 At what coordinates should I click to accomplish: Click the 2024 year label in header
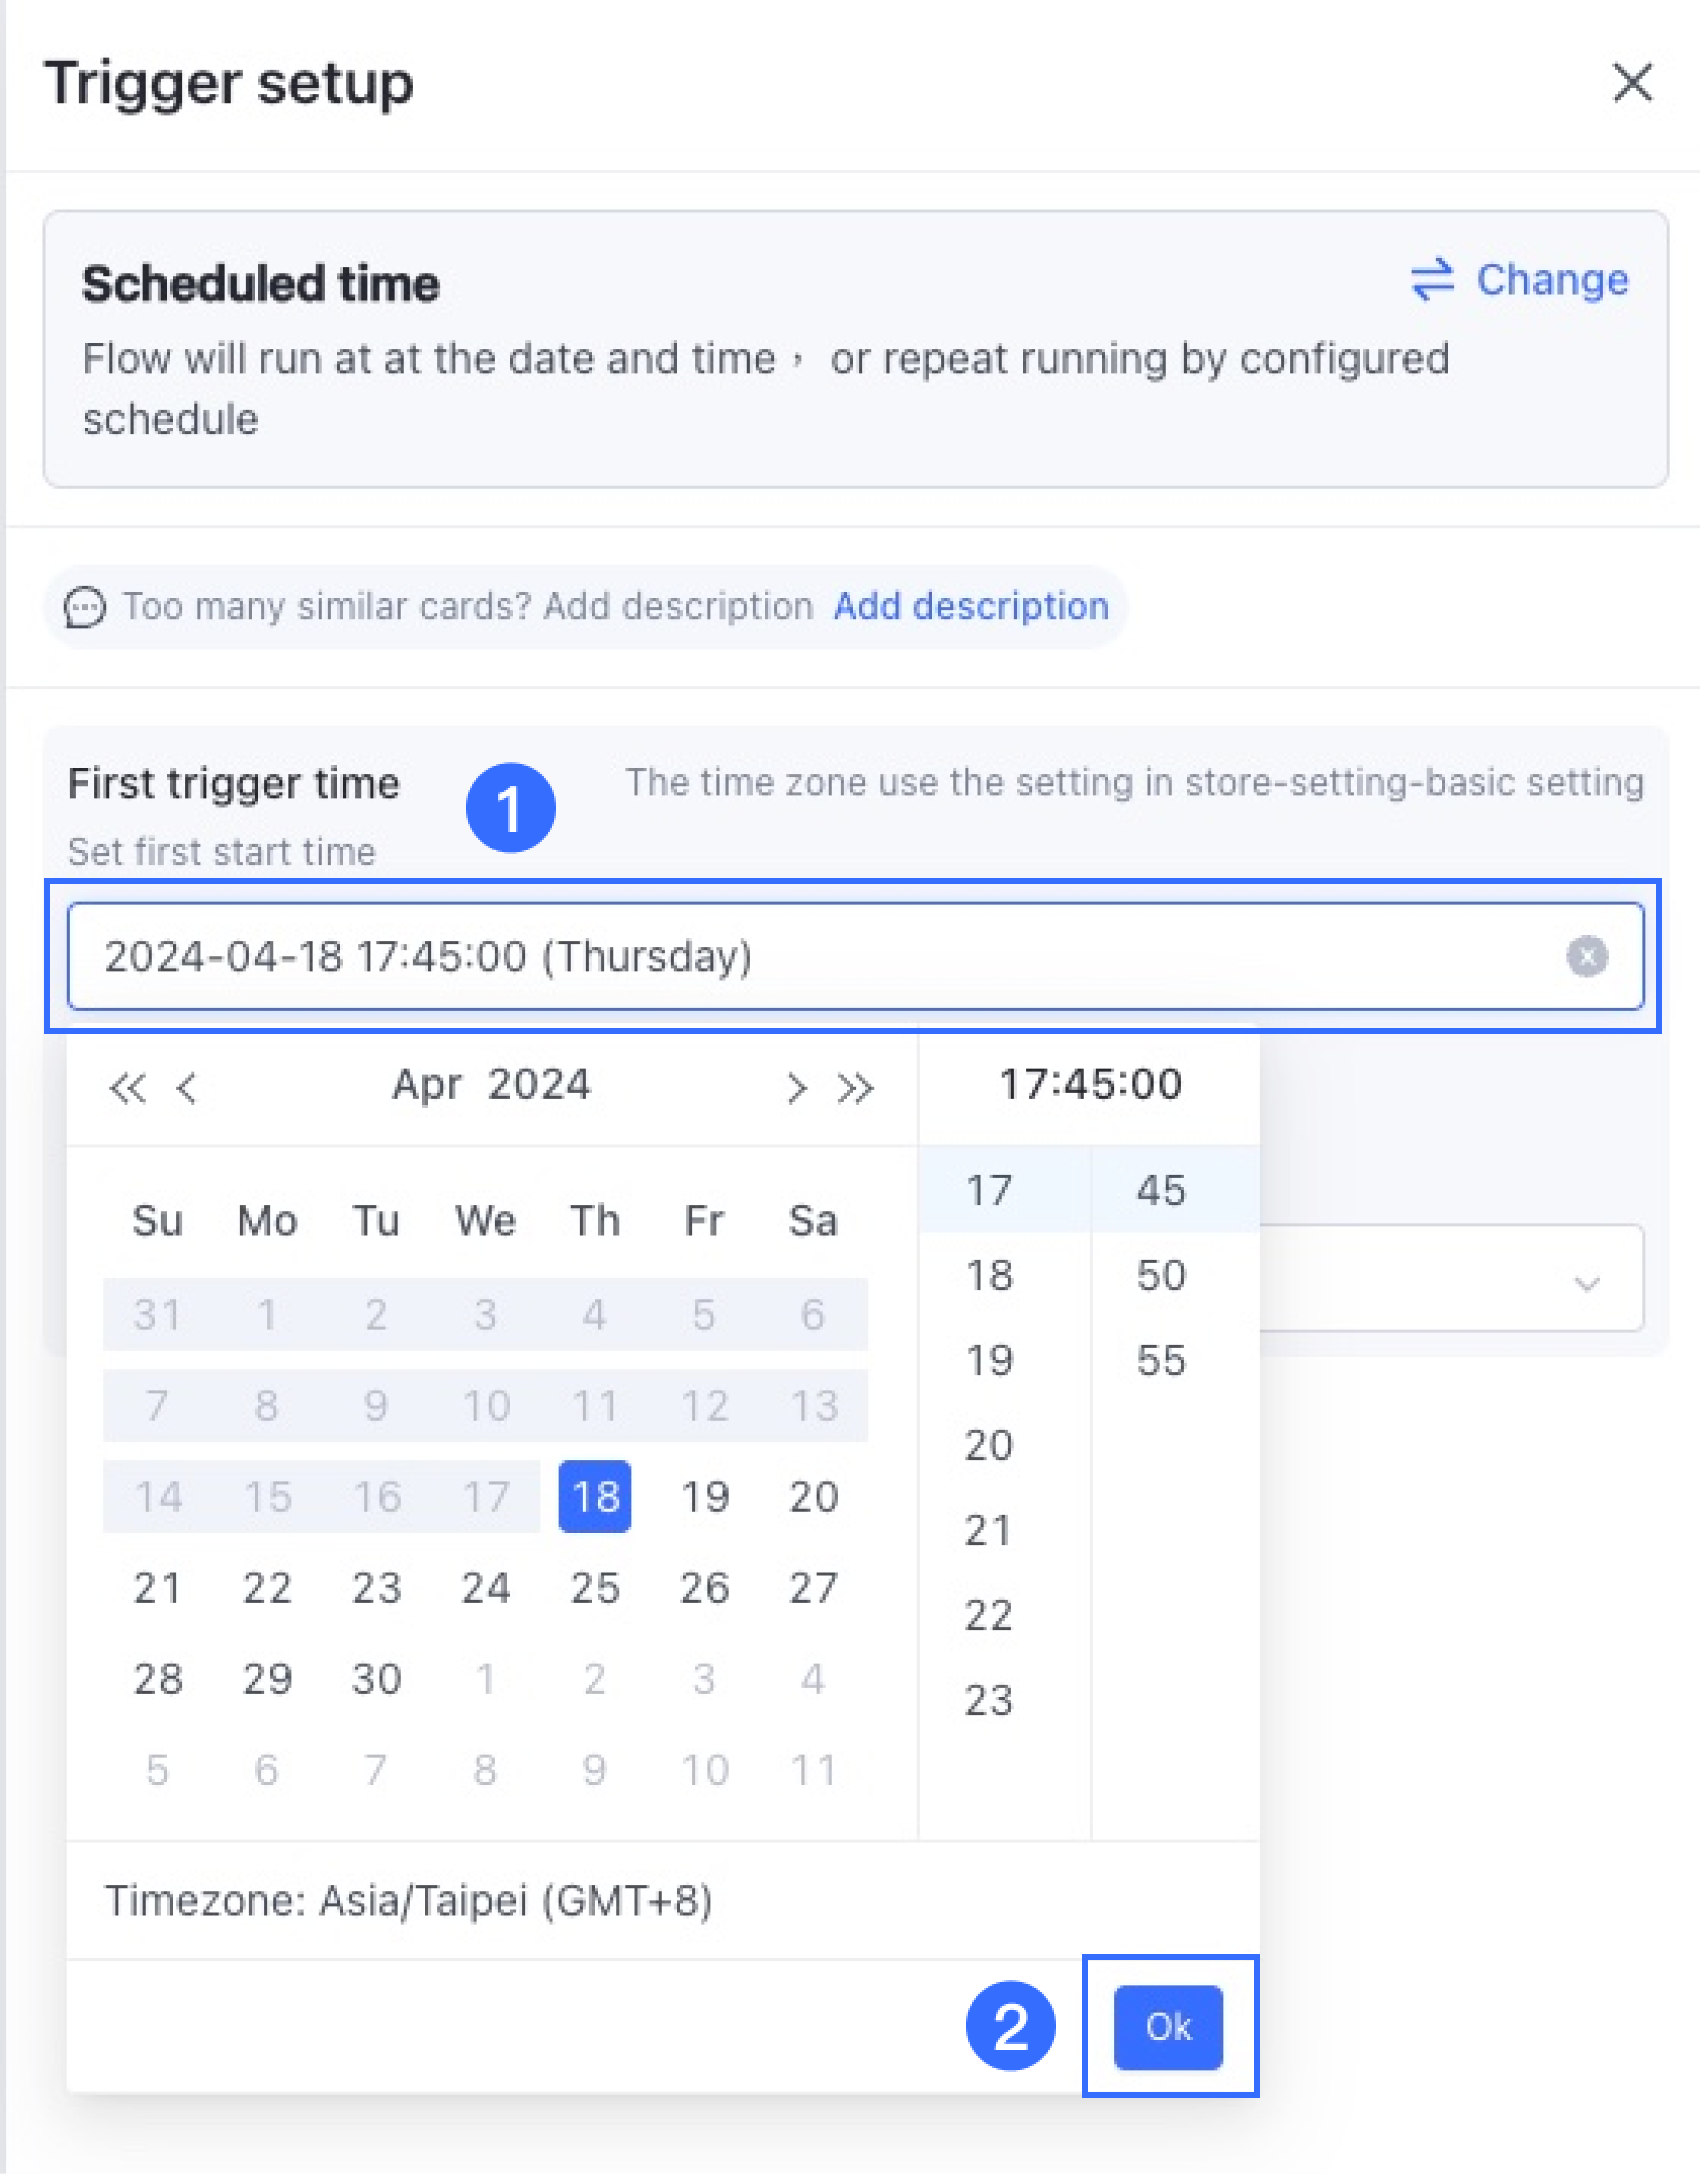540,1085
